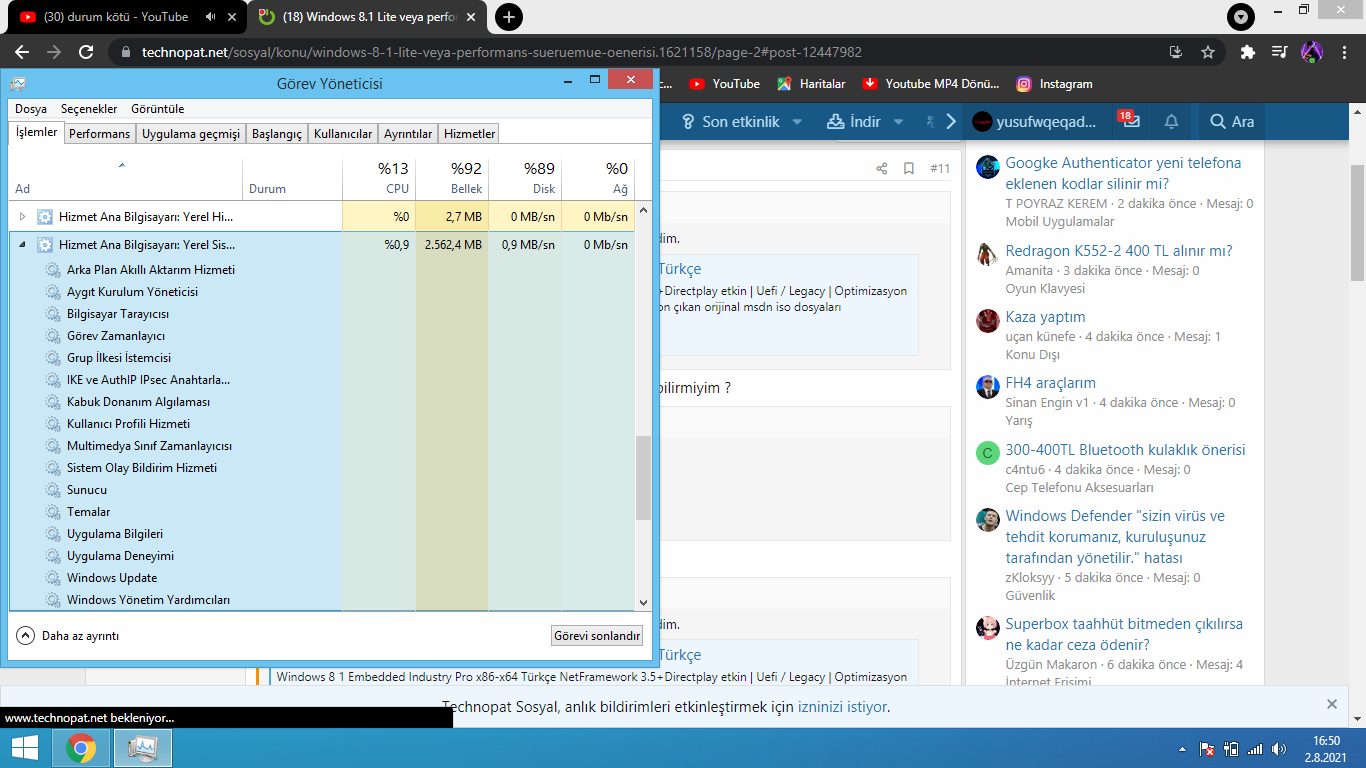Click the 2.562,4 MB memory value
Screen dimensions: 1366x768
(453, 244)
